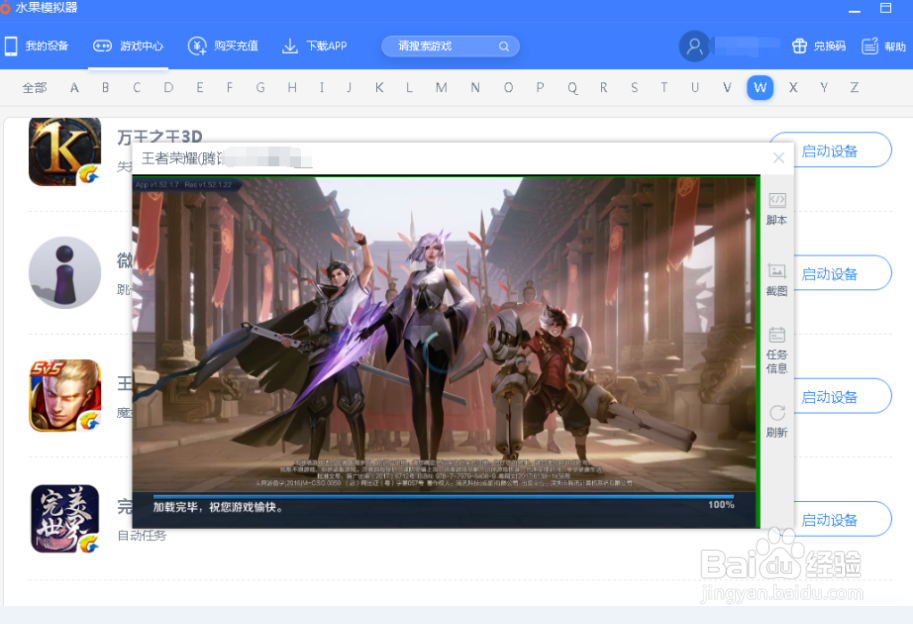Open the 帮助 help menu
This screenshot has height=624, width=913.
pyautogui.click(x=883, y=46)
